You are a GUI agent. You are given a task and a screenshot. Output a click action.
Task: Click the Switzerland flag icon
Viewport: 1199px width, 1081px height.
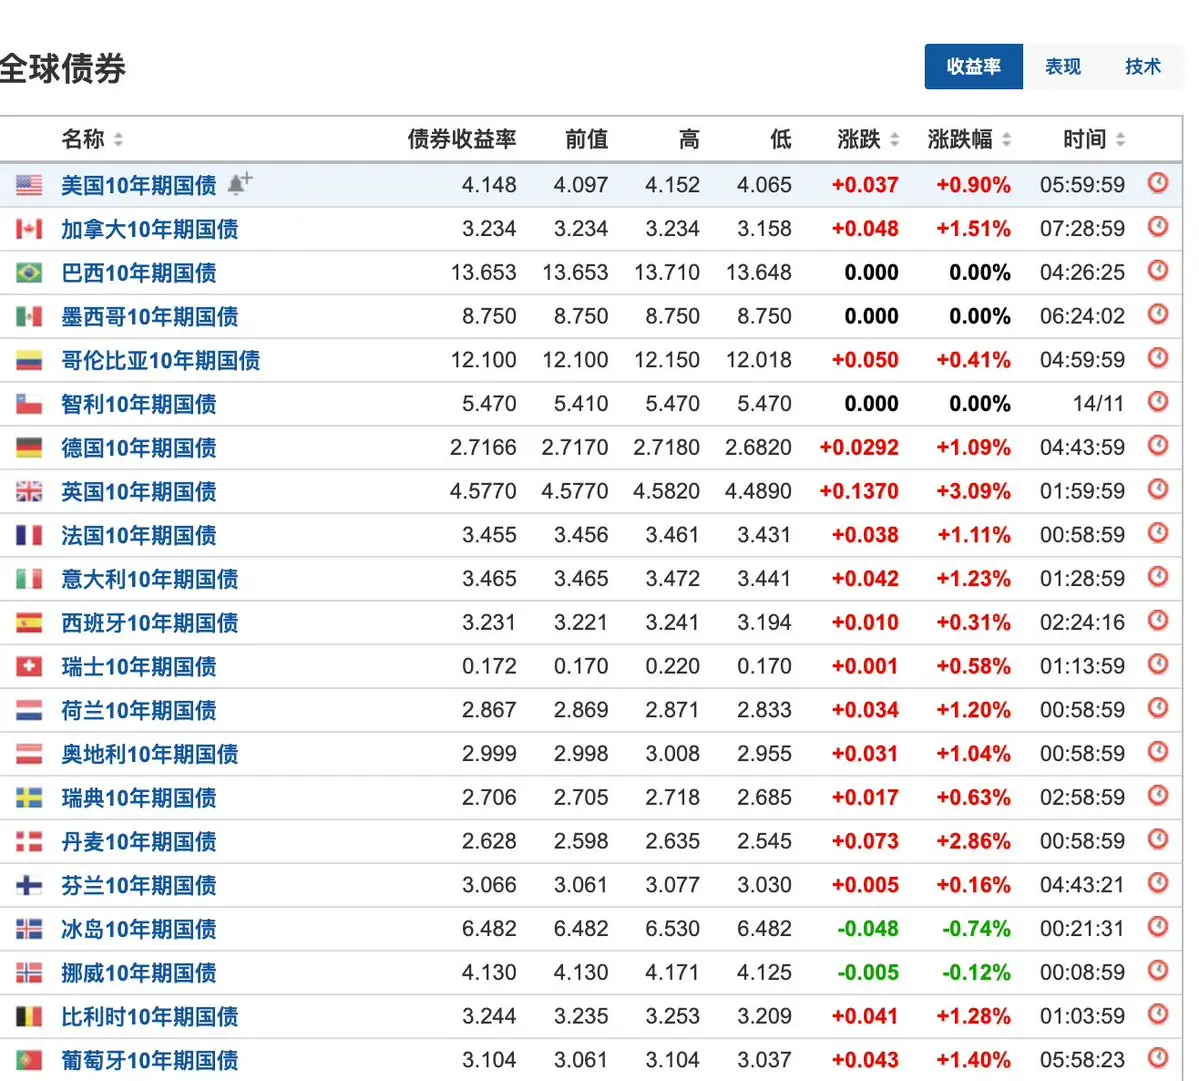tap(29, 666)
